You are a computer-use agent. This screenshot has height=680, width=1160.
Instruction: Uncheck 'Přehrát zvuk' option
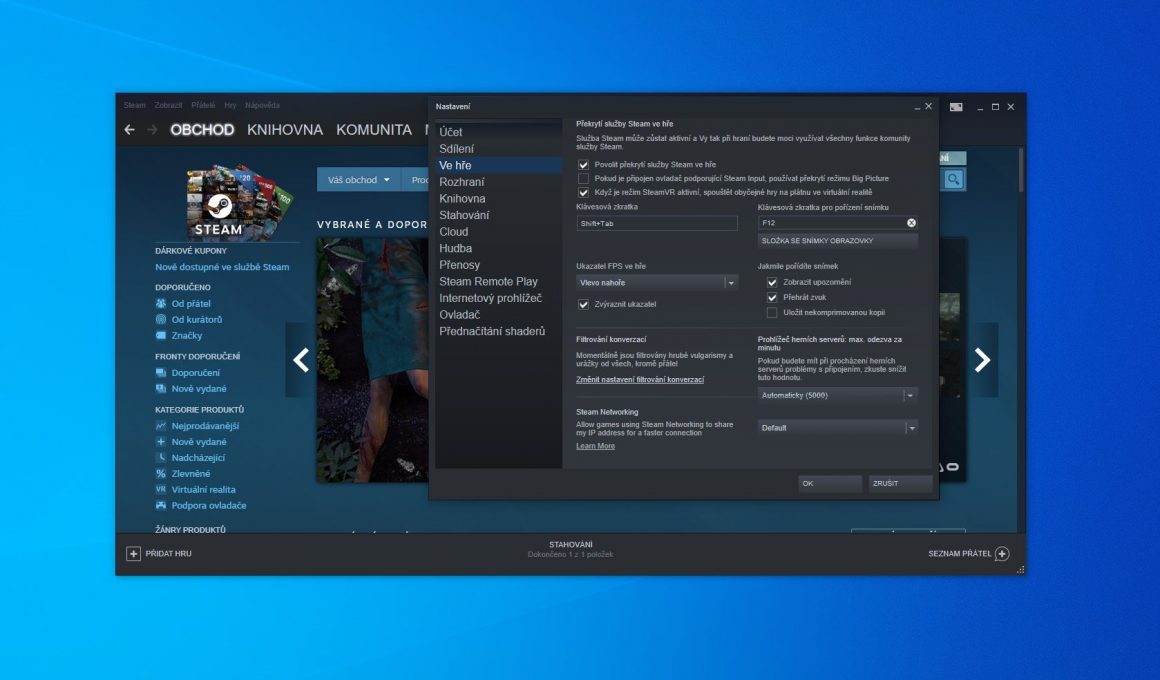tap(772, 297)
